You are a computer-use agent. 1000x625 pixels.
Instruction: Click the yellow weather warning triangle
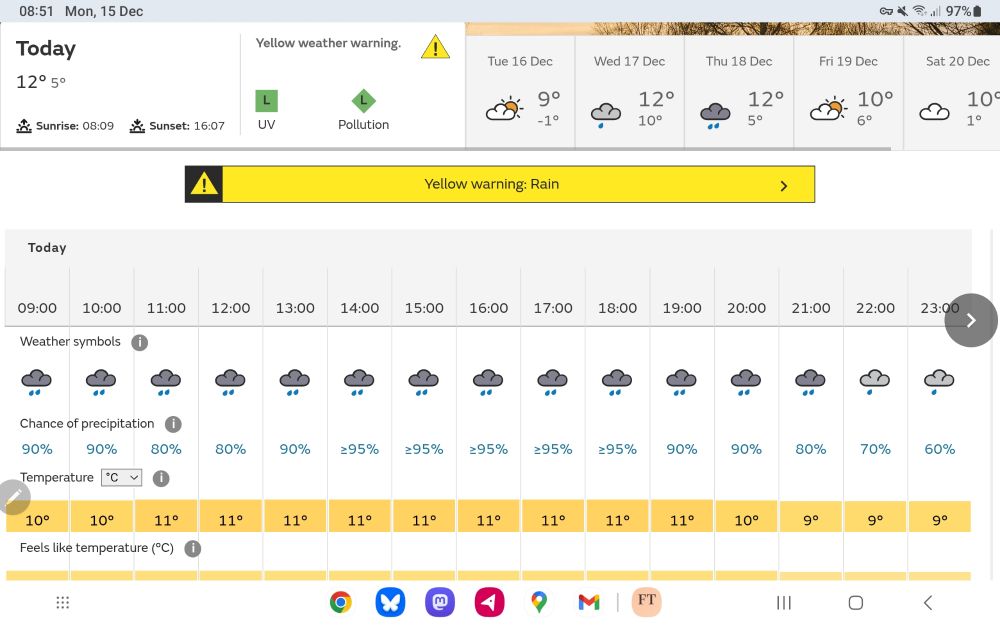(435, 46)
